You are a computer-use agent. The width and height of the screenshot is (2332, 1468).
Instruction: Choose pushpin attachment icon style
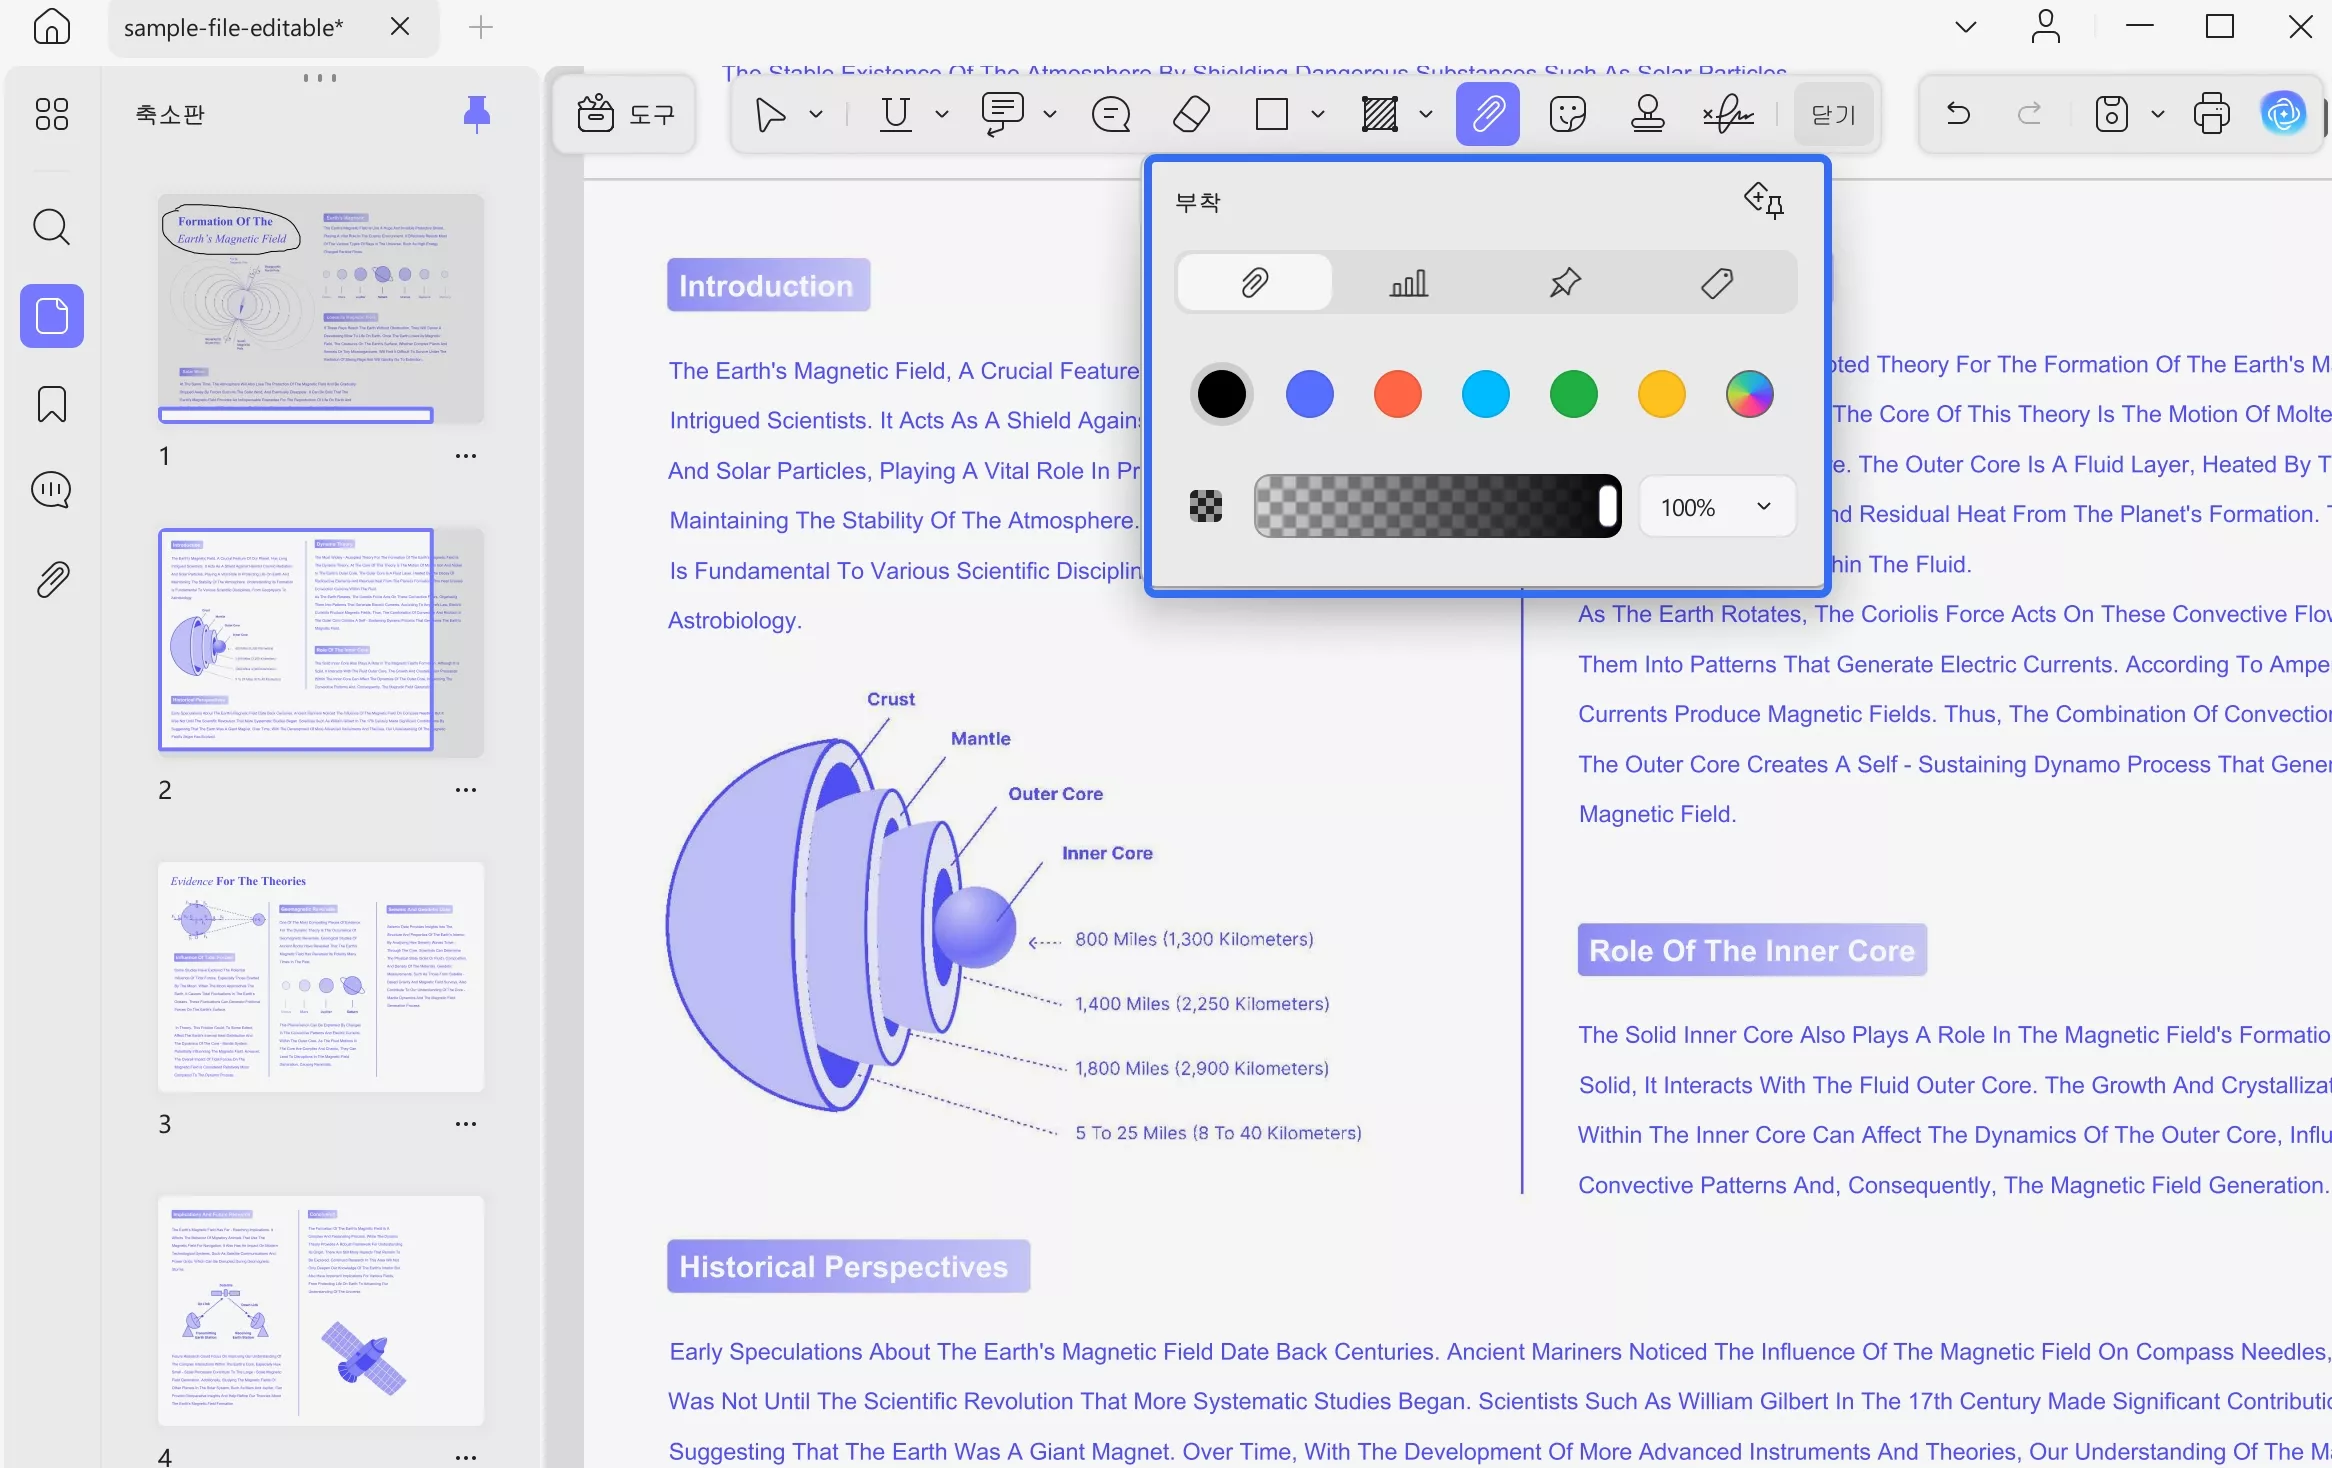[x=1565, y=283]
